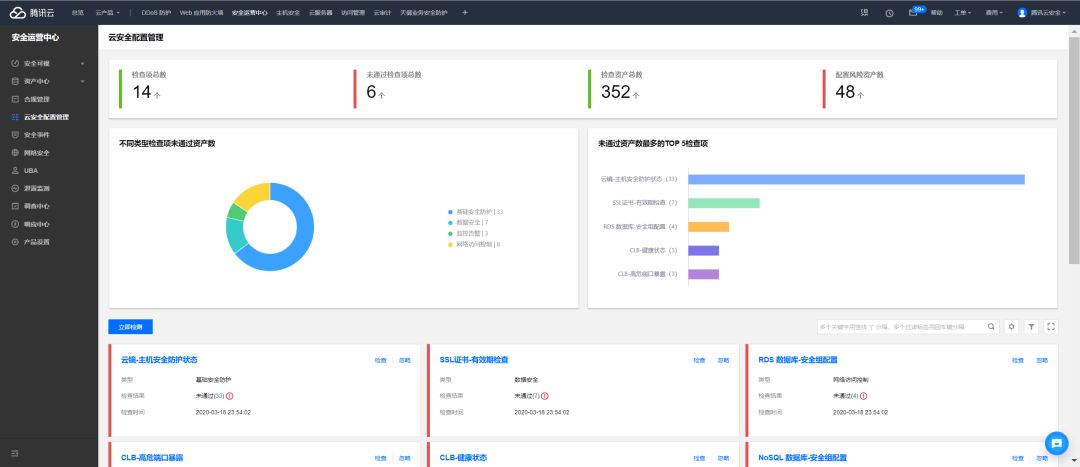1080x467 pixels.
Task: Open the settings gear beside search box
Action: pyautogui.click(x=1011, y=326)
